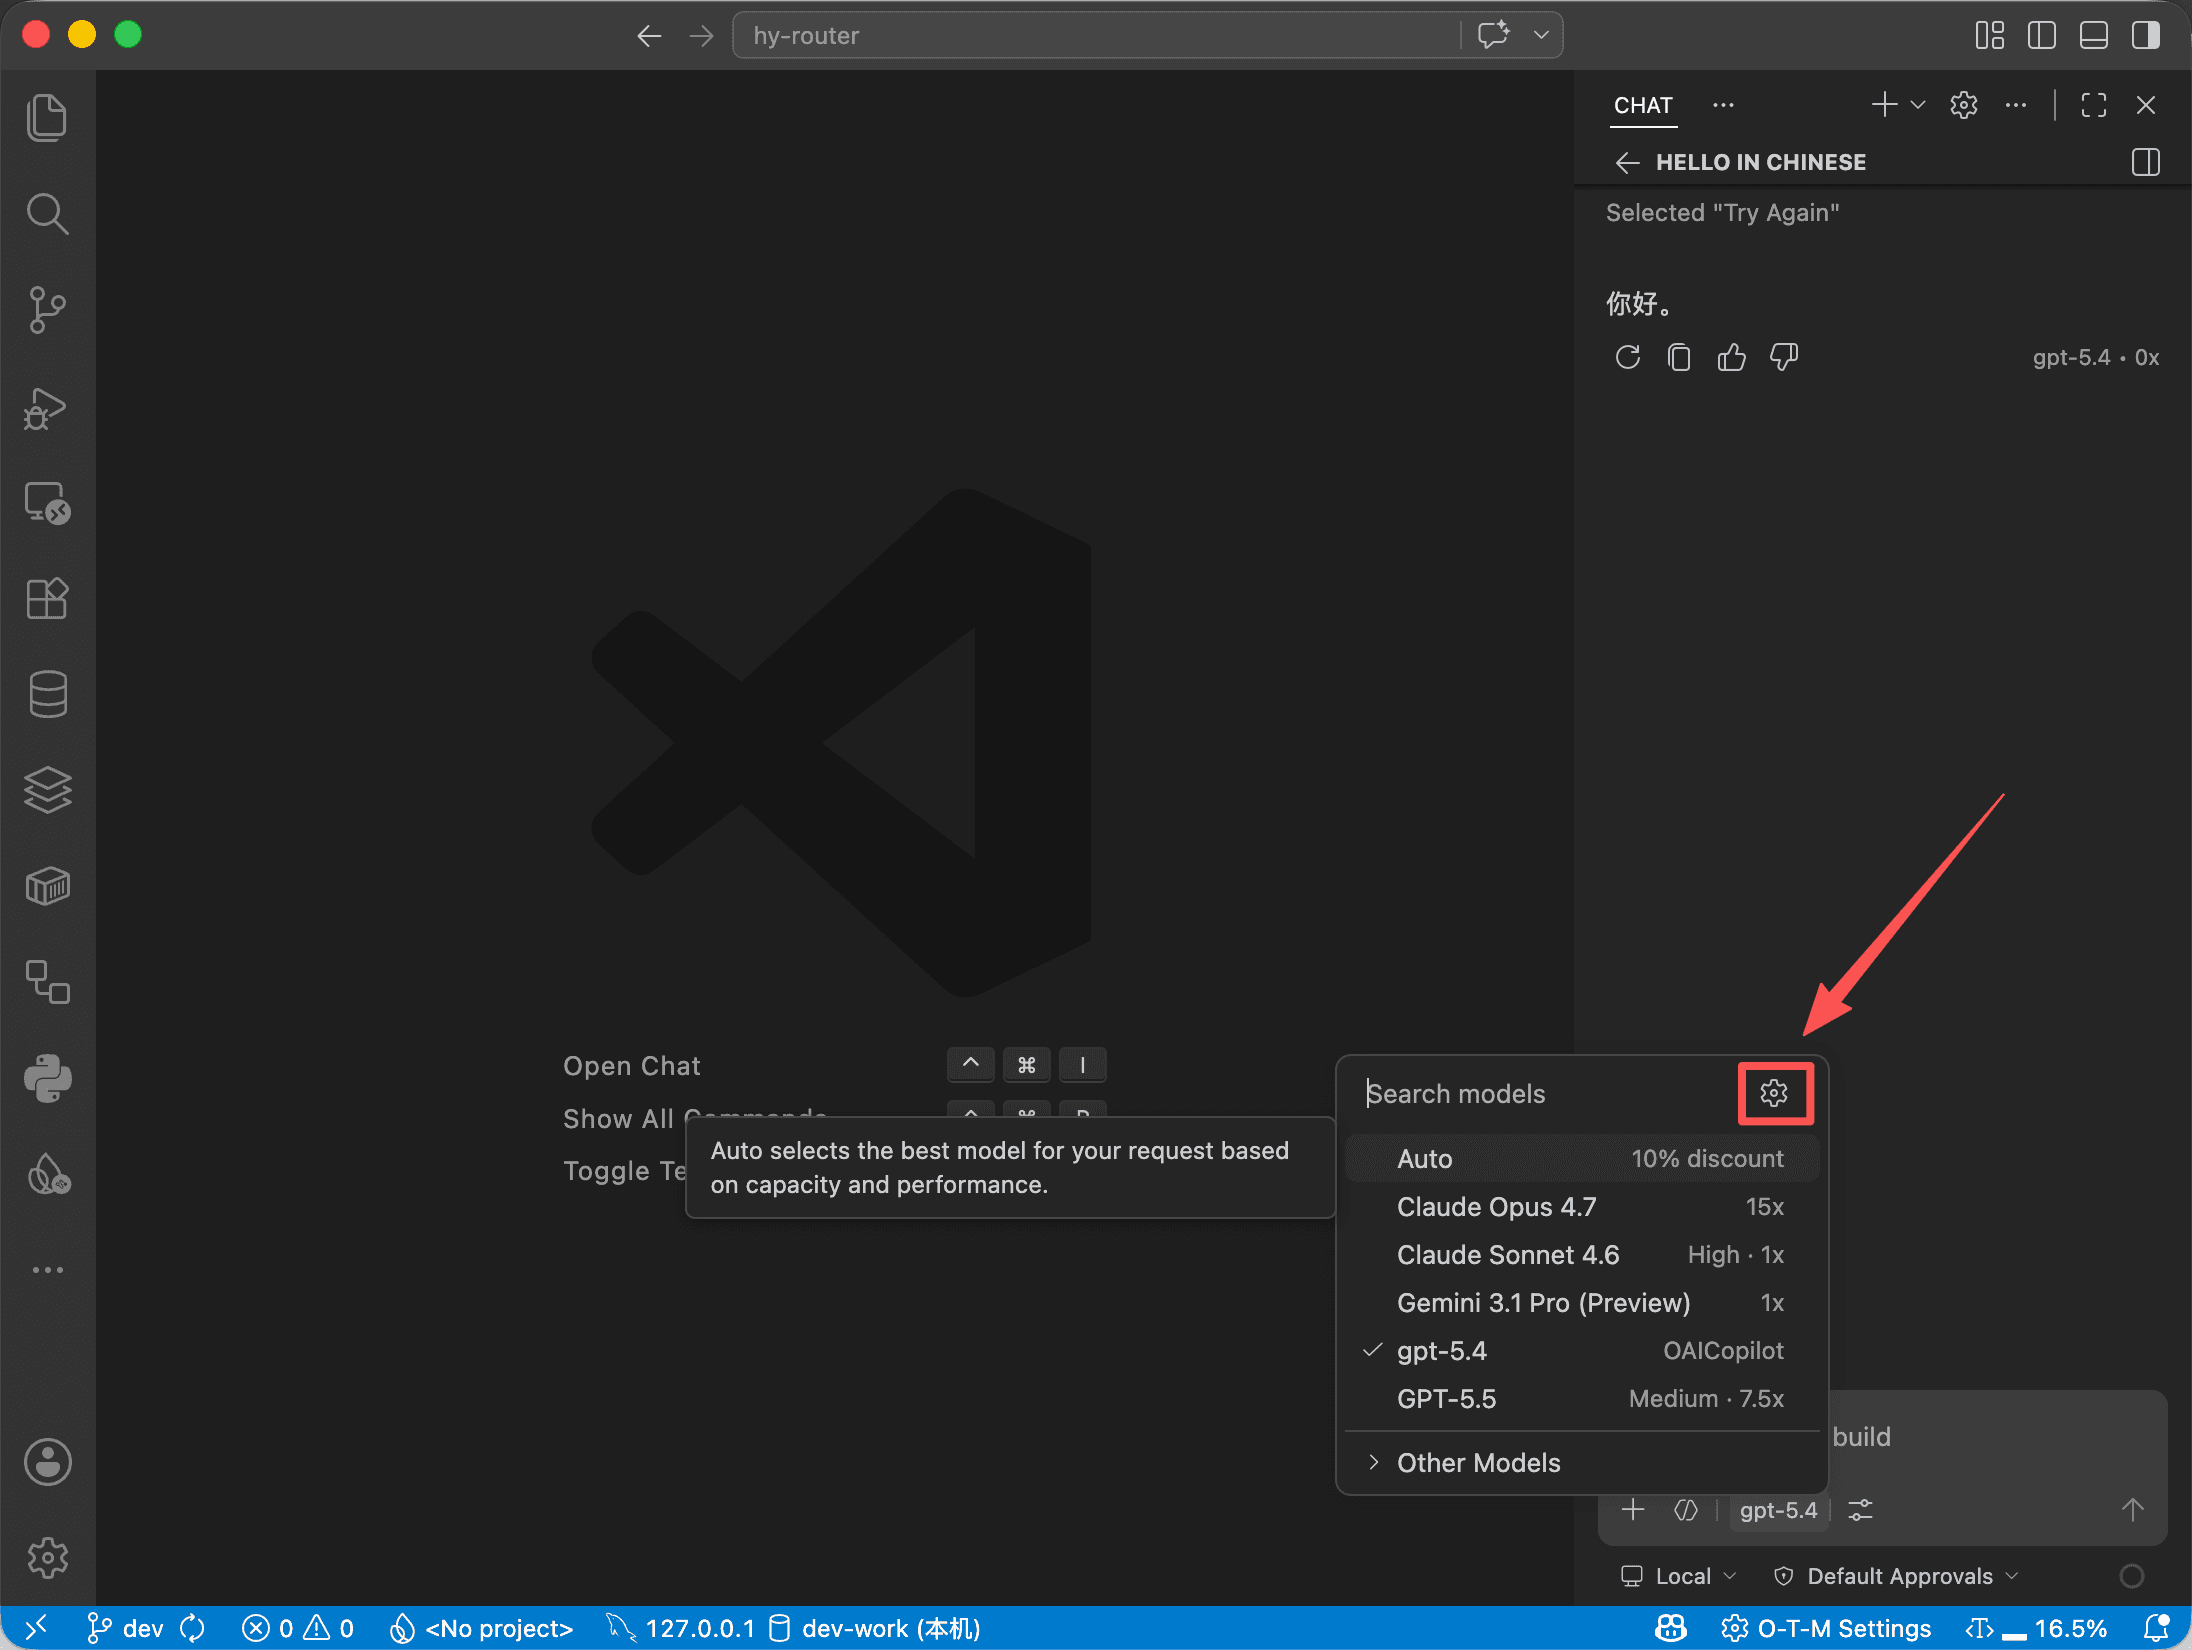The height and width of the screenshot is (1650, 2192).
Task: Open the Manage gear in activity bar
Action: (x=47, y=1558)
